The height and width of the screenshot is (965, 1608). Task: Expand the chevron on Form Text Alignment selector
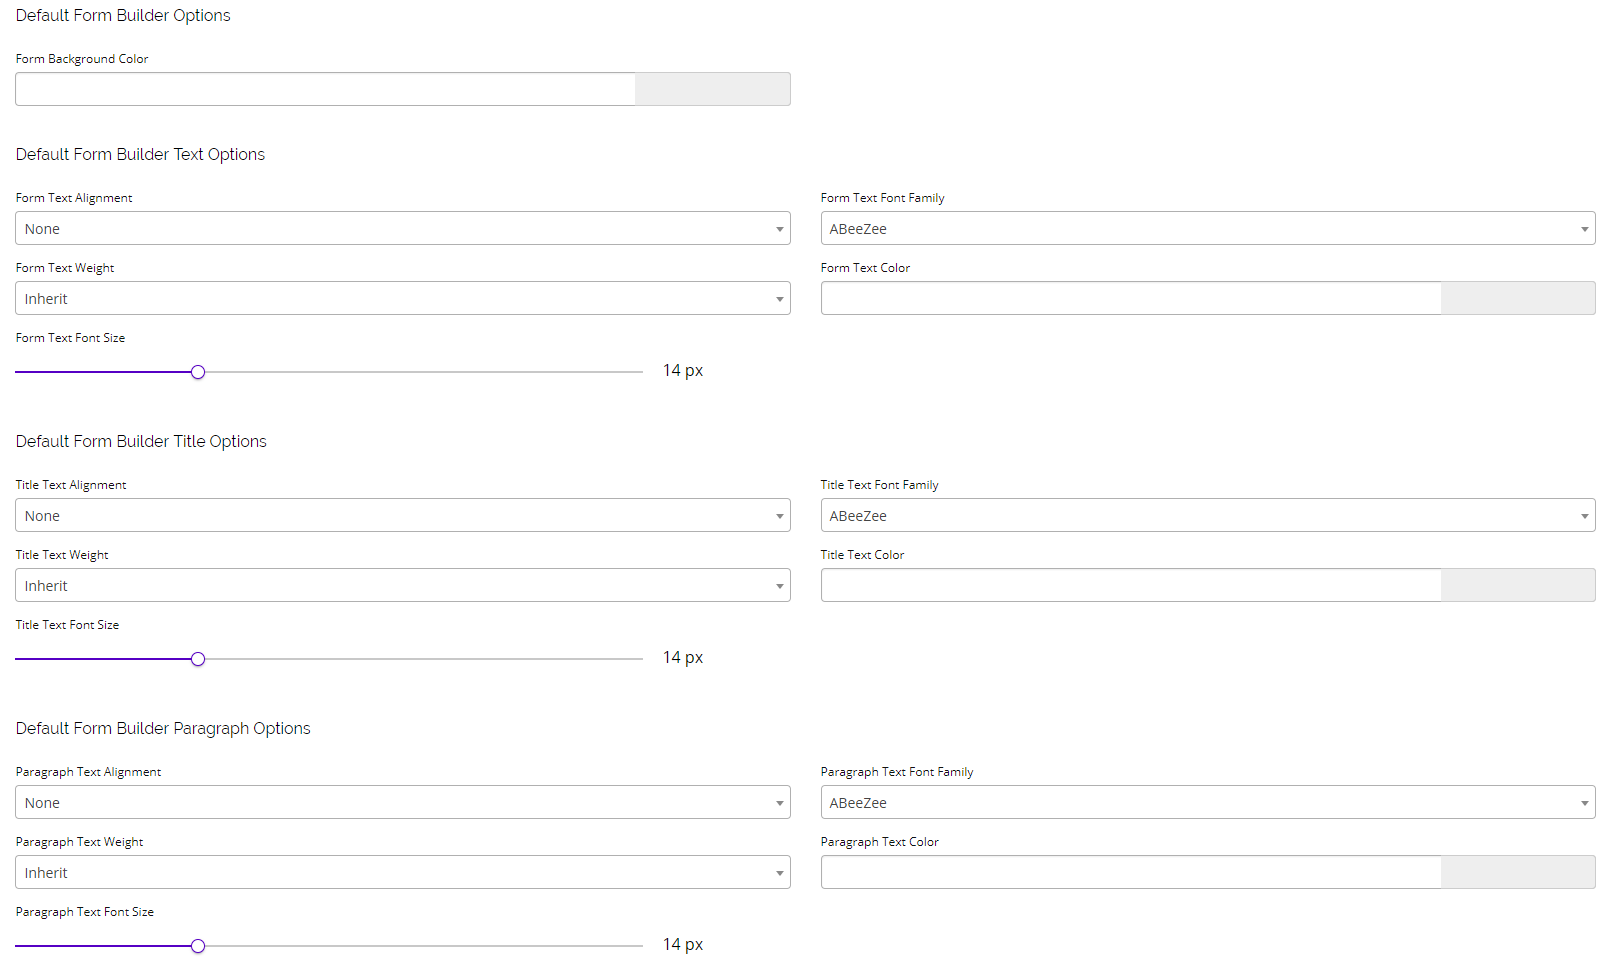[780, 228]
